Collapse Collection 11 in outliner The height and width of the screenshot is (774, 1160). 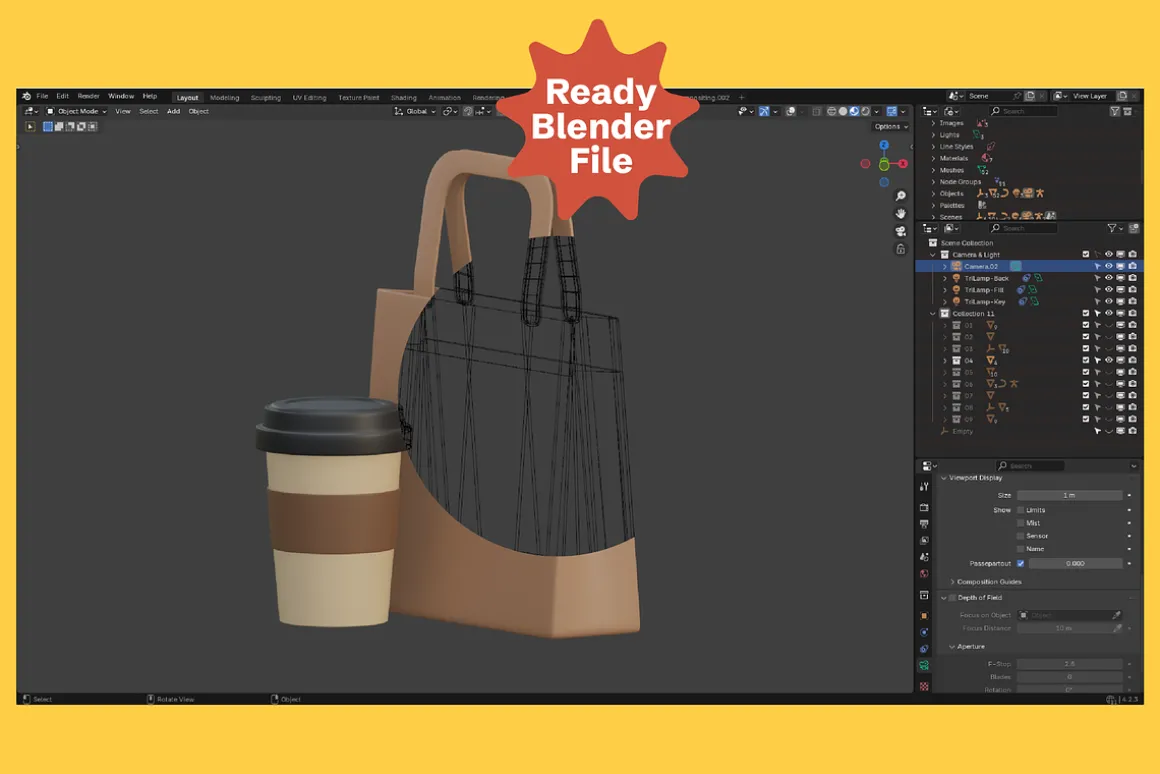(x=933, y=314)
